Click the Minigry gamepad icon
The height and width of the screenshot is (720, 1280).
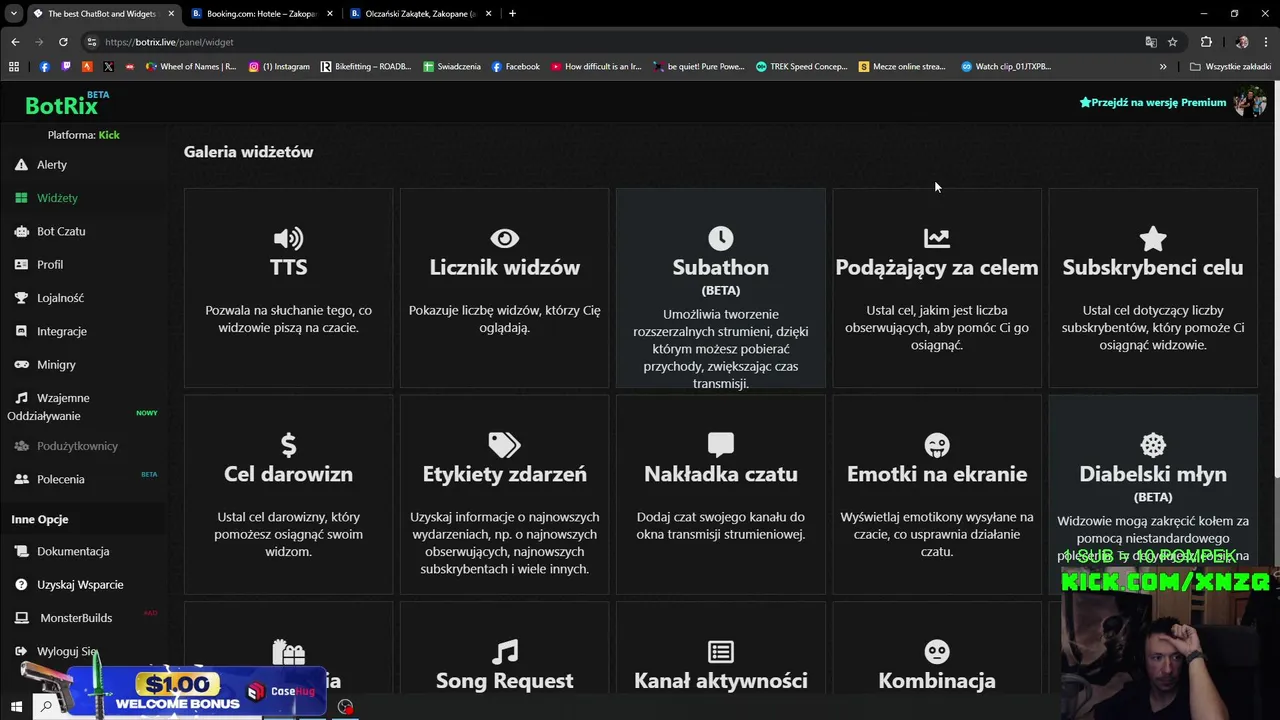click(21, 365)
